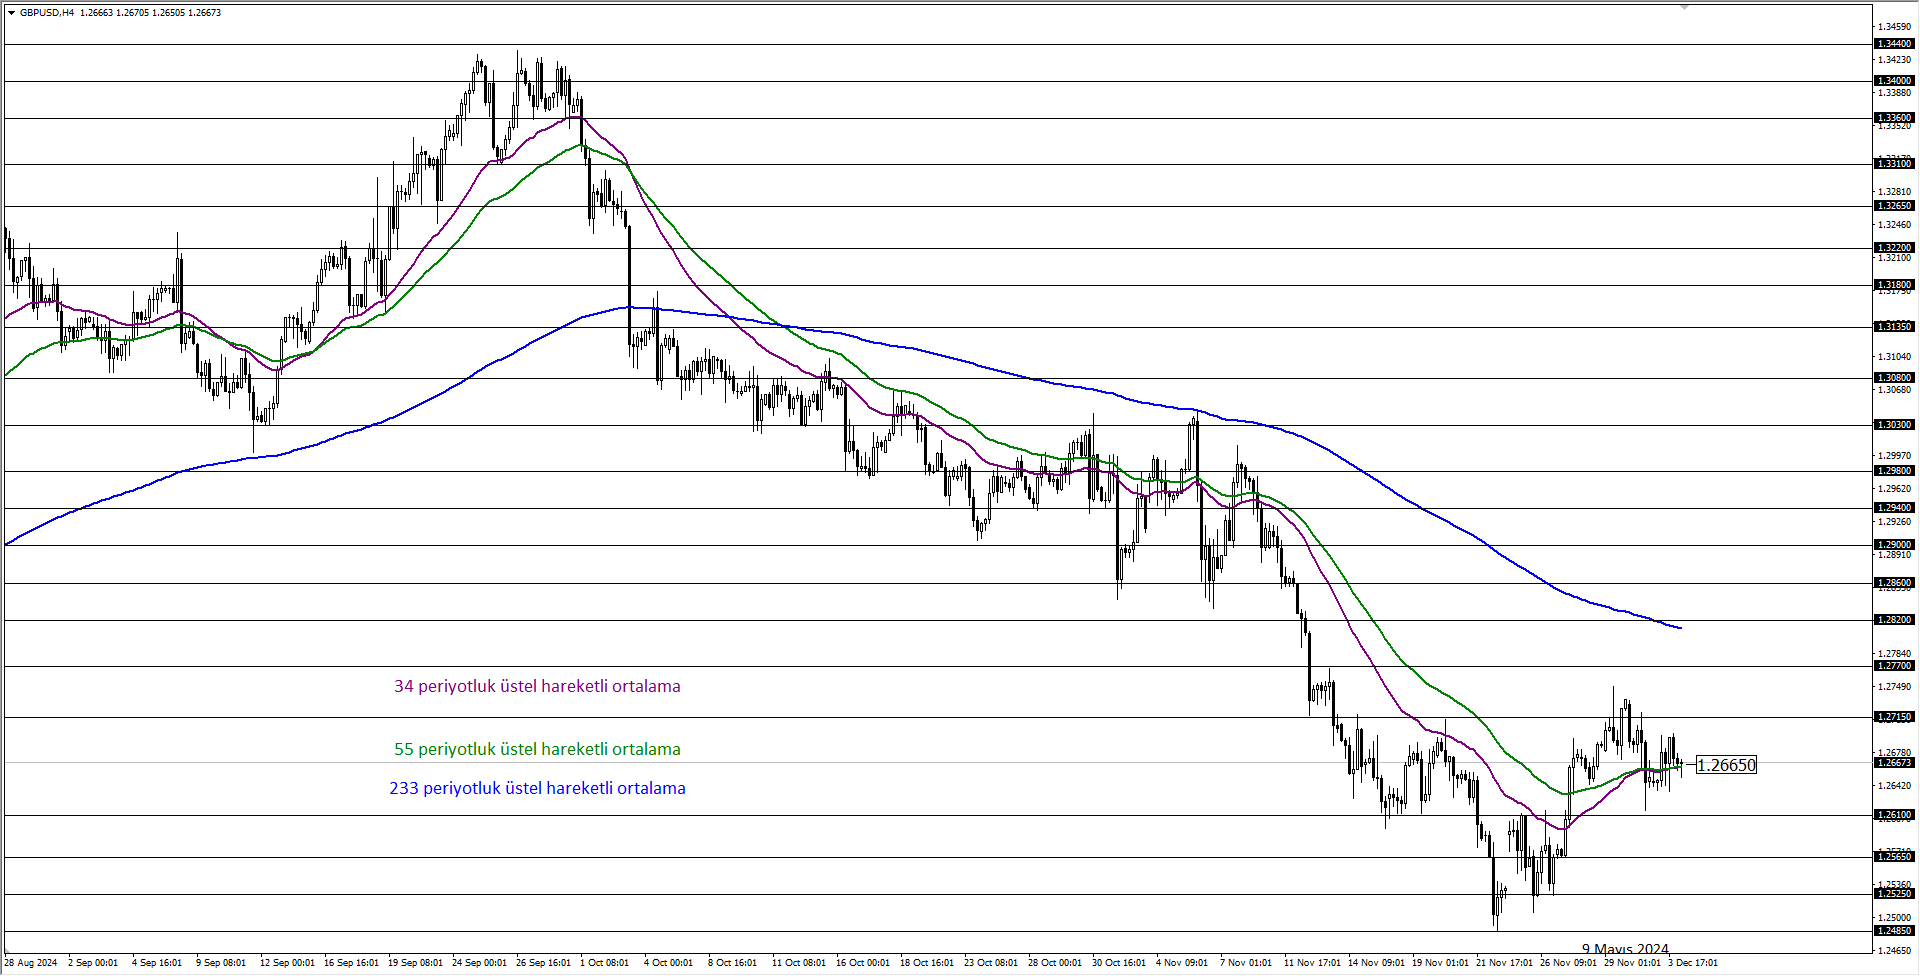Image resolution: width=1920 pixels, height=976 pixels.
Task: Click the 1.29970 price scale value
Action: point(1894,456)
